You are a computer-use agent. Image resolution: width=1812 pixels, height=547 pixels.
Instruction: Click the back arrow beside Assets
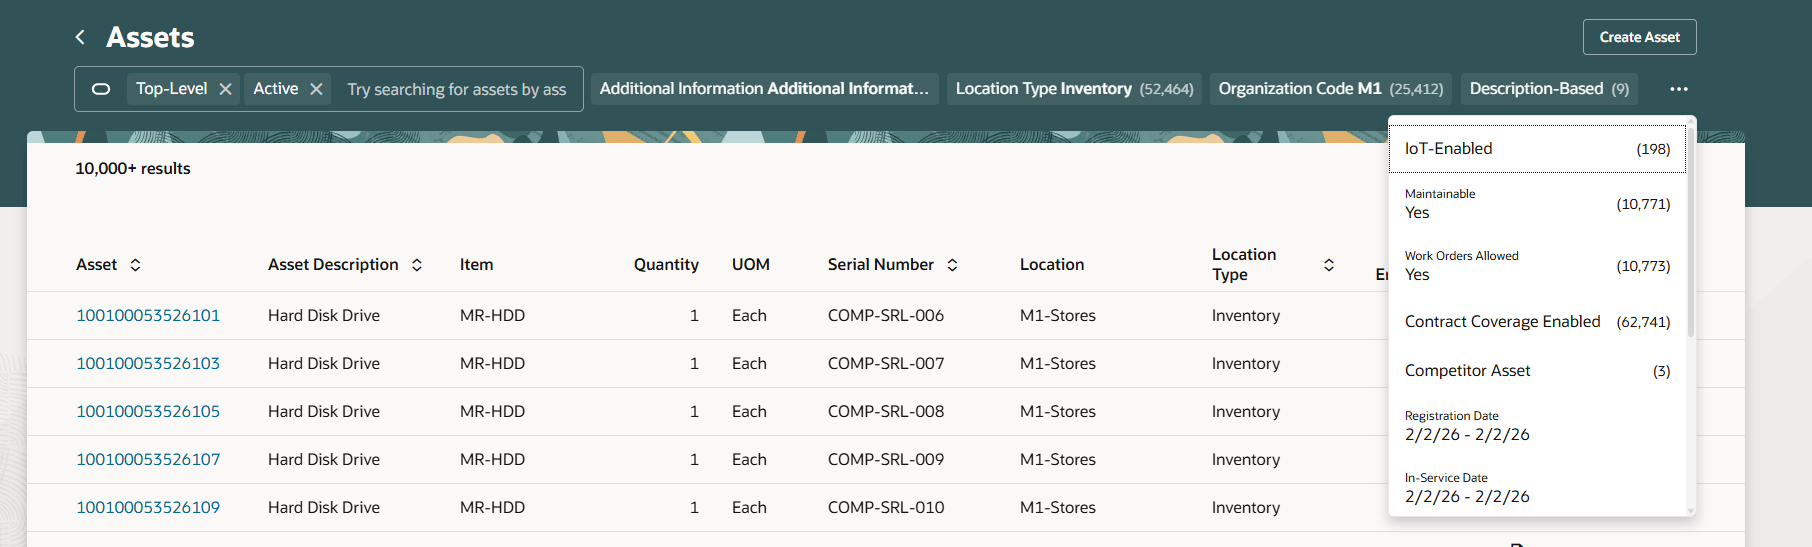(80, 37)
